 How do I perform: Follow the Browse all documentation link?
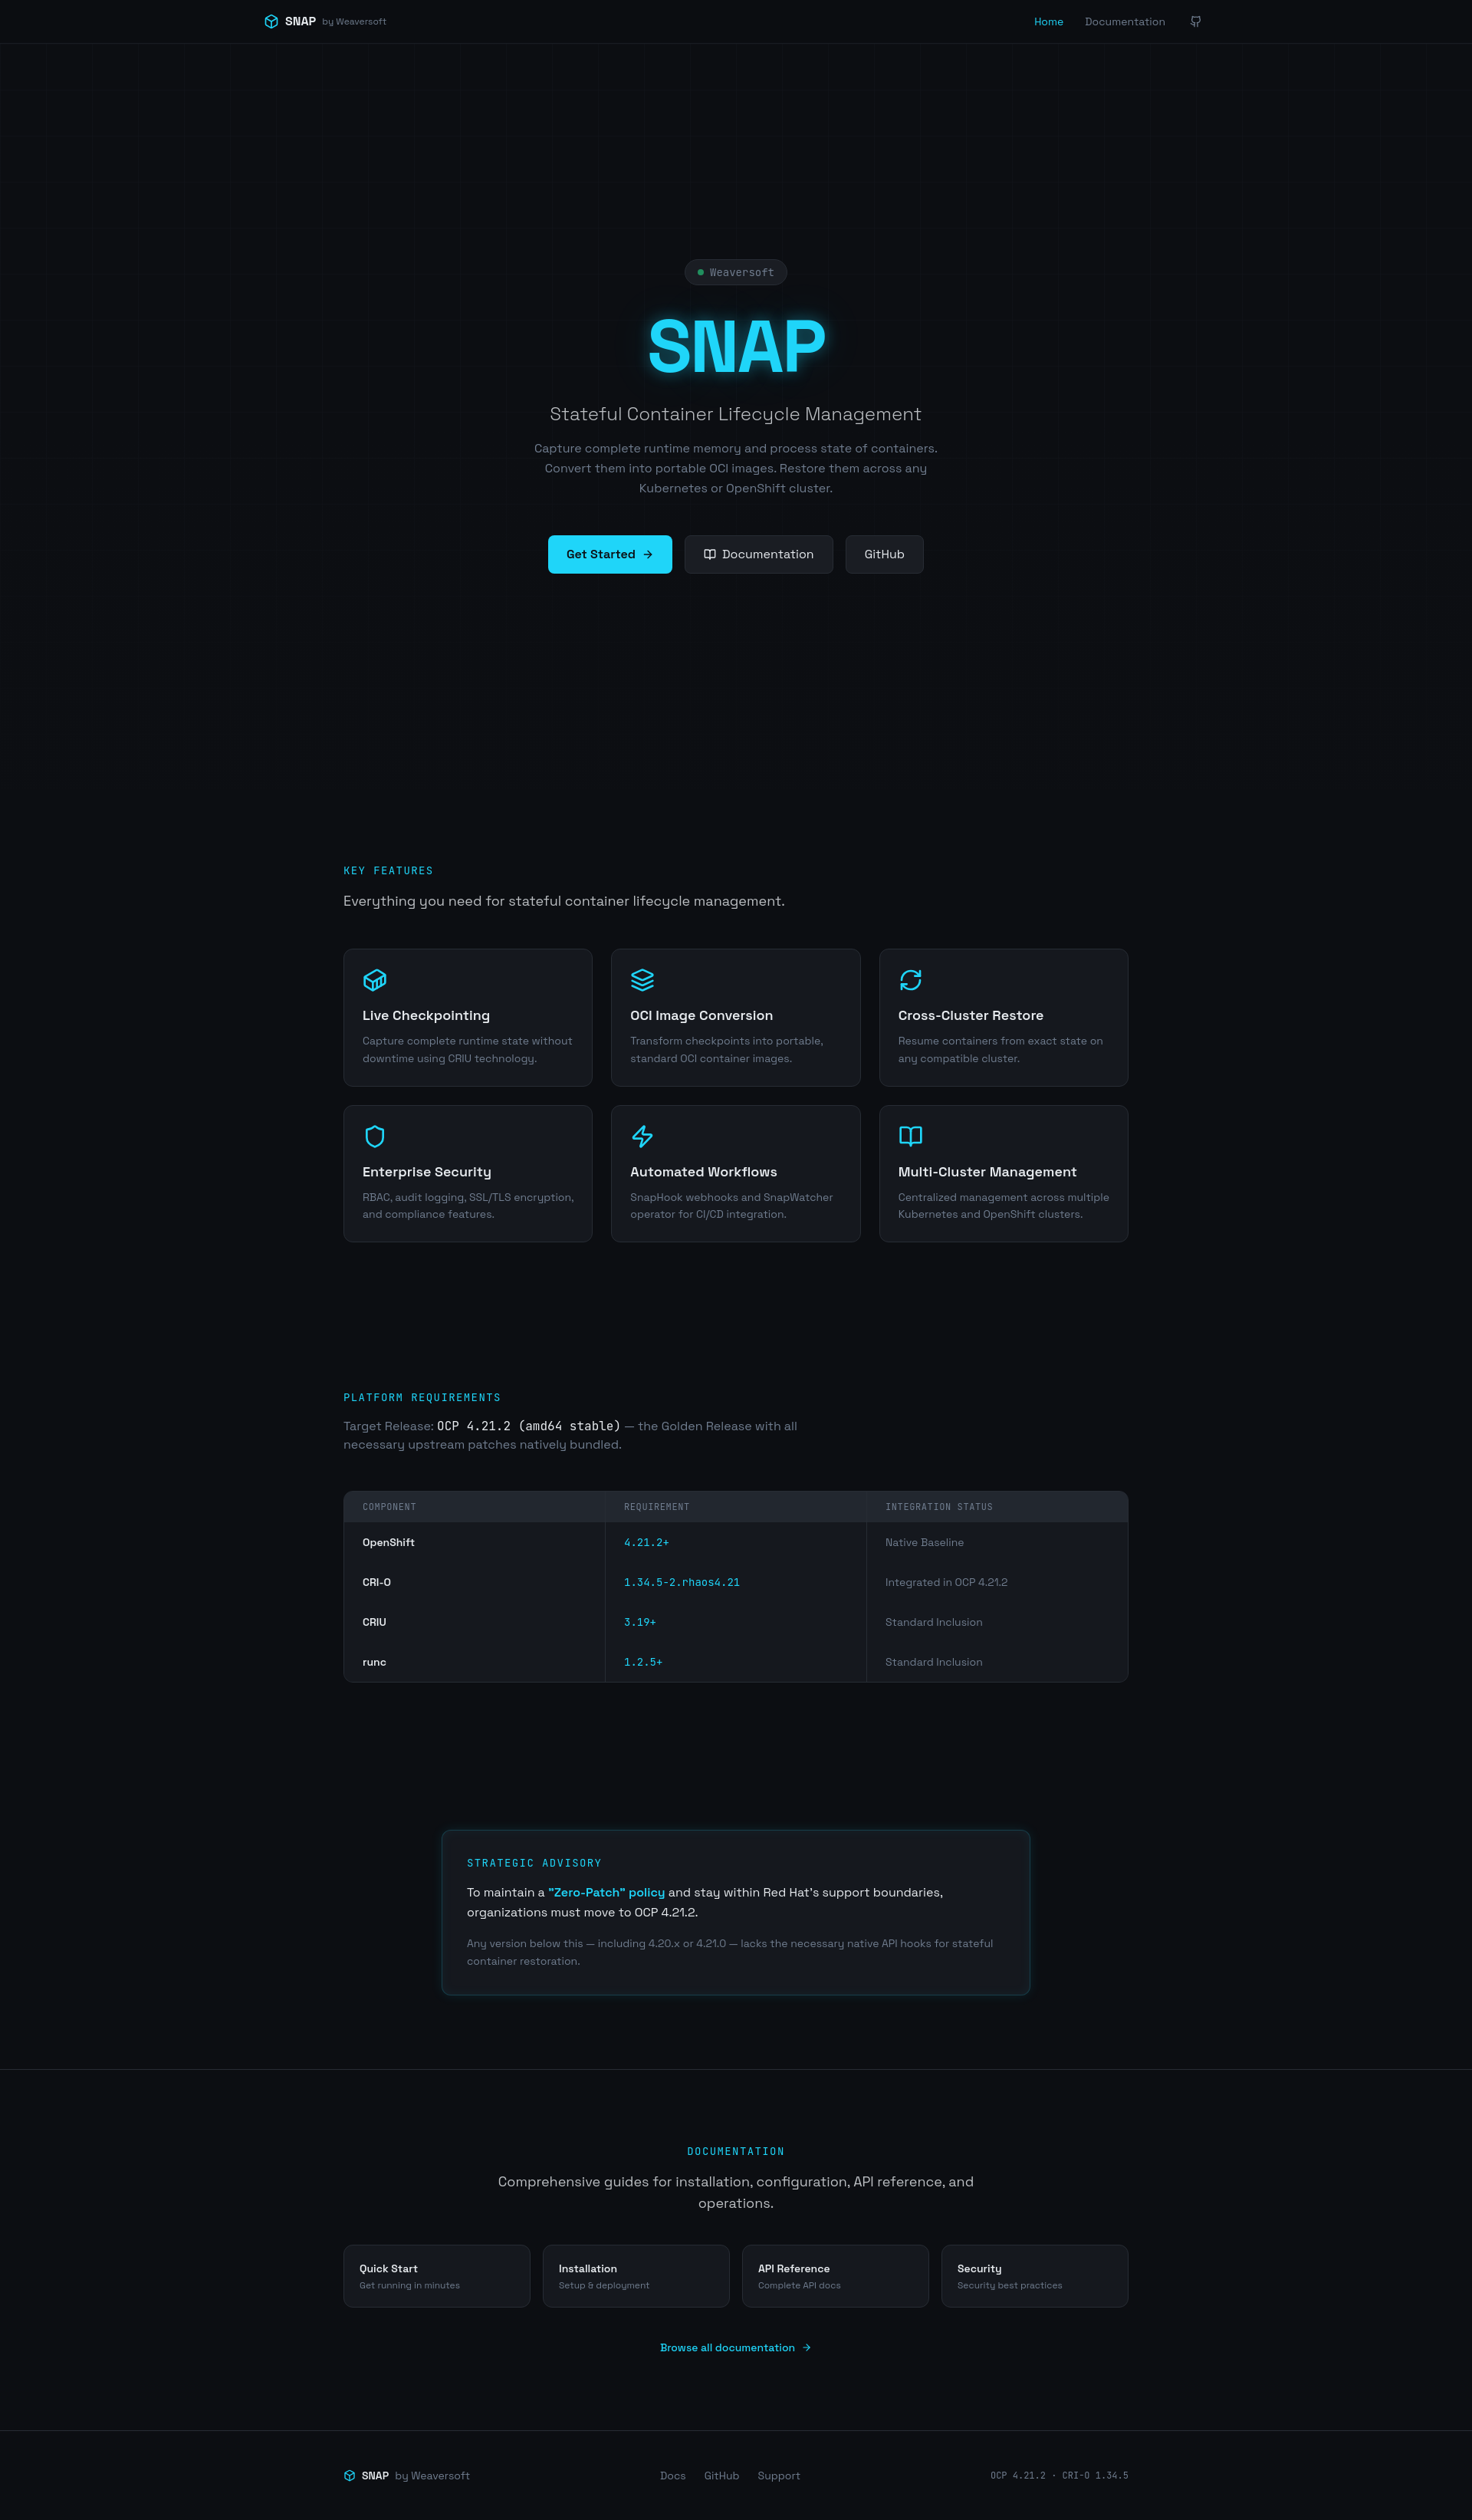coord(735,2347)
